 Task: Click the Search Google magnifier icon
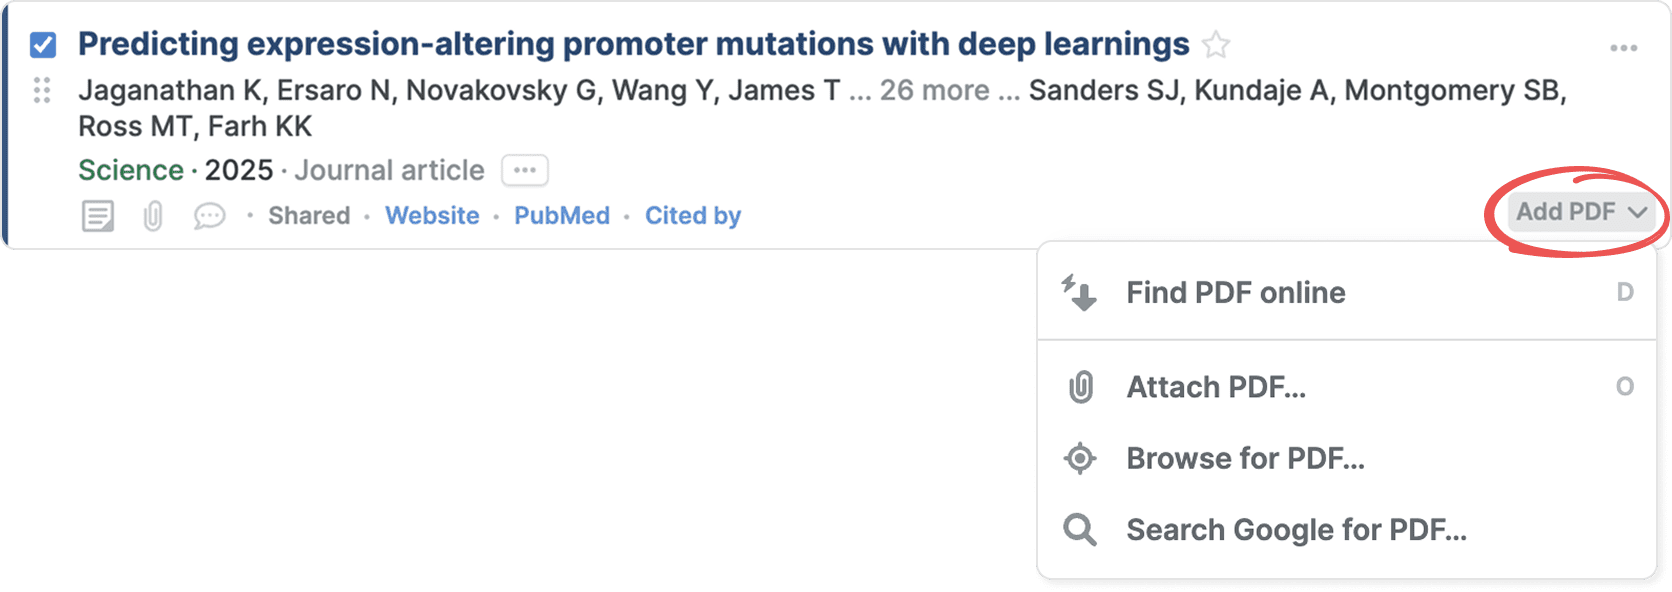point(1080,529)
